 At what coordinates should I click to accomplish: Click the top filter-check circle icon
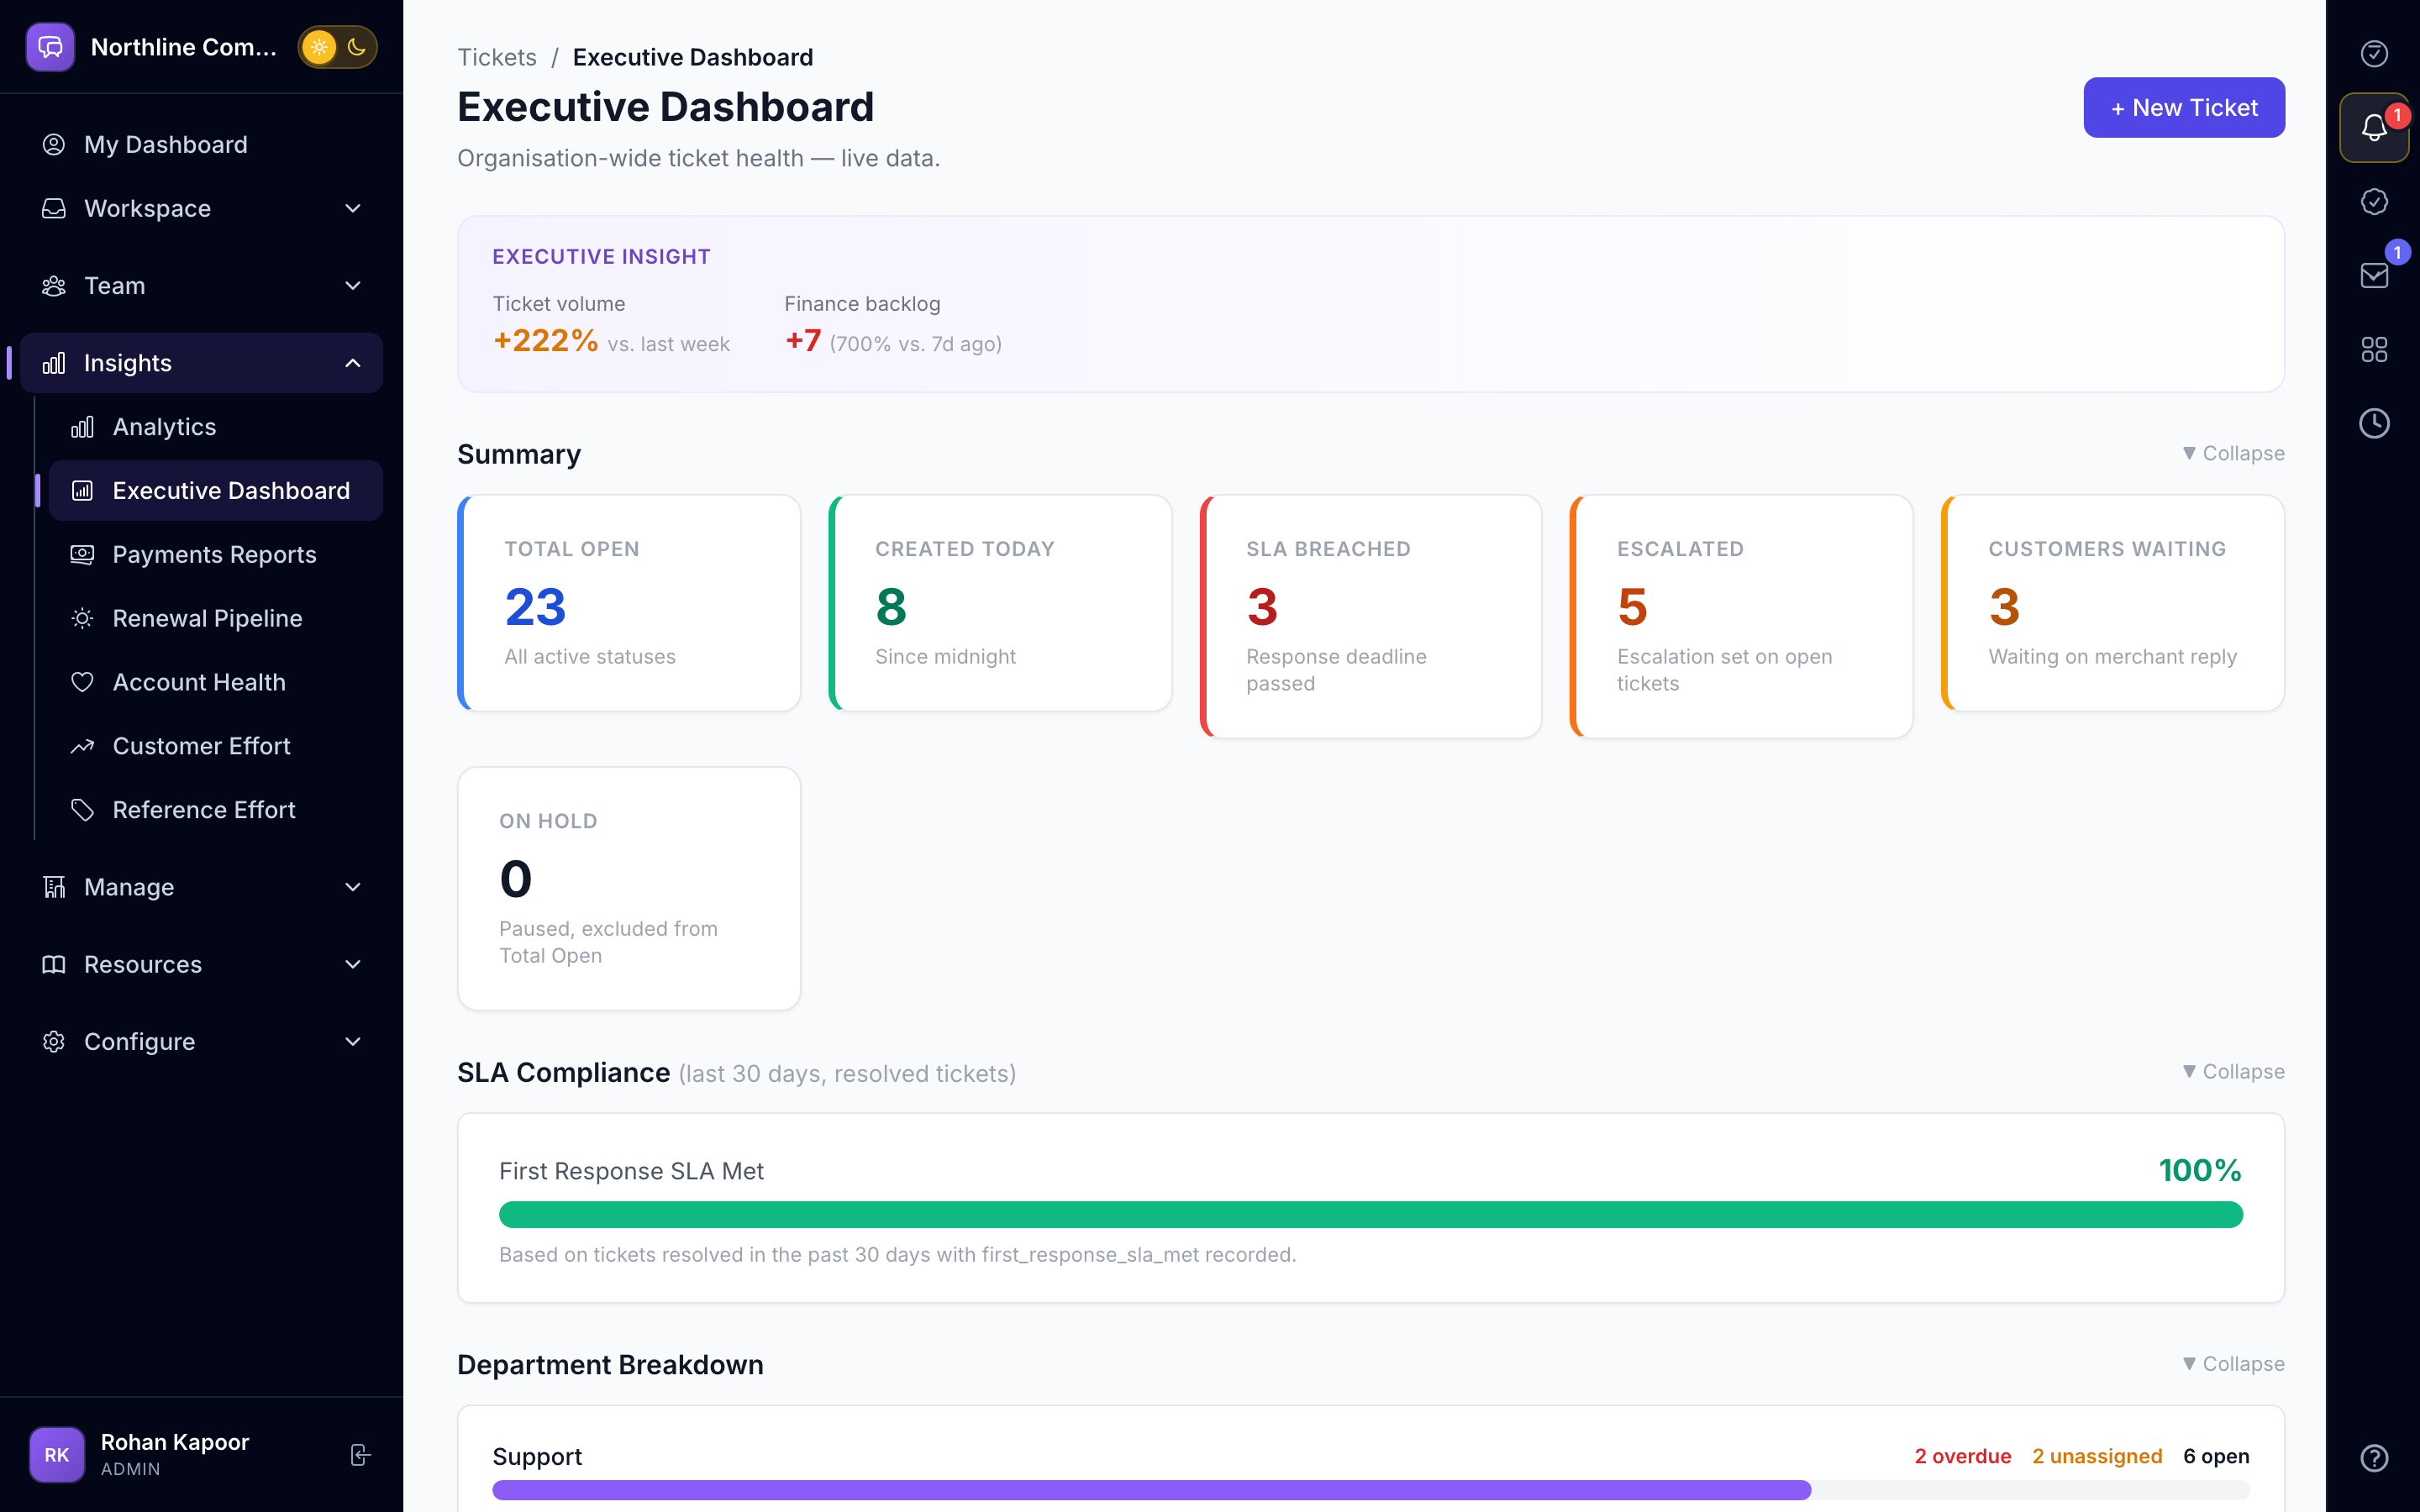pos(2374,53)
